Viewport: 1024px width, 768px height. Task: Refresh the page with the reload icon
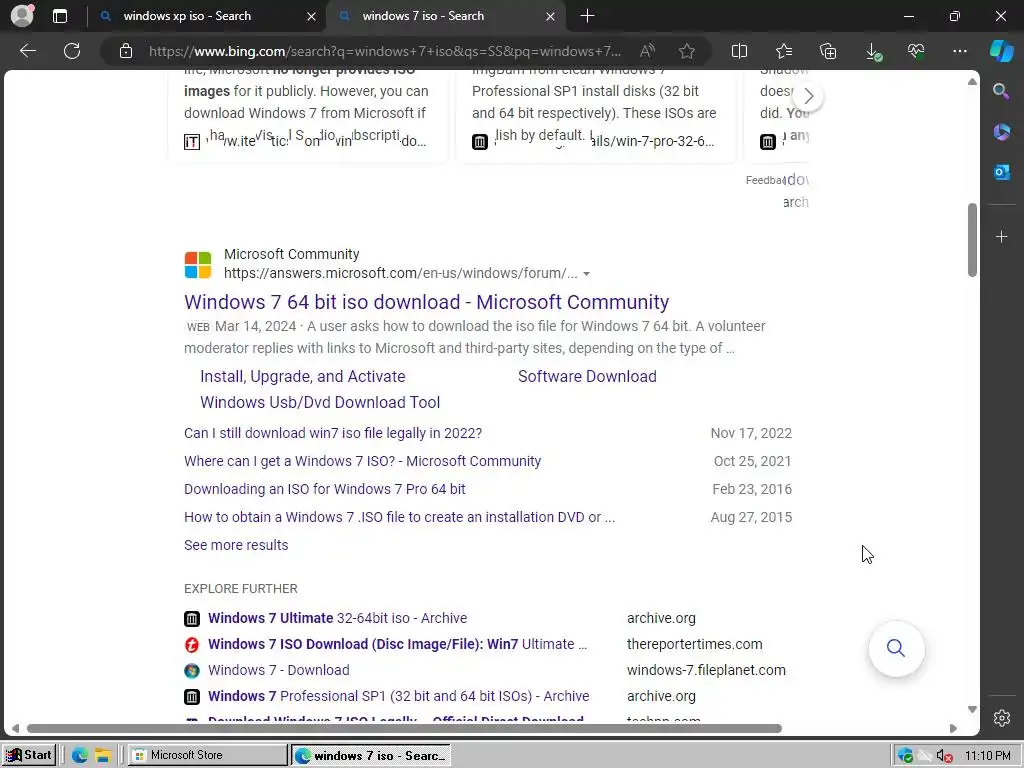[x=72, y=51]
